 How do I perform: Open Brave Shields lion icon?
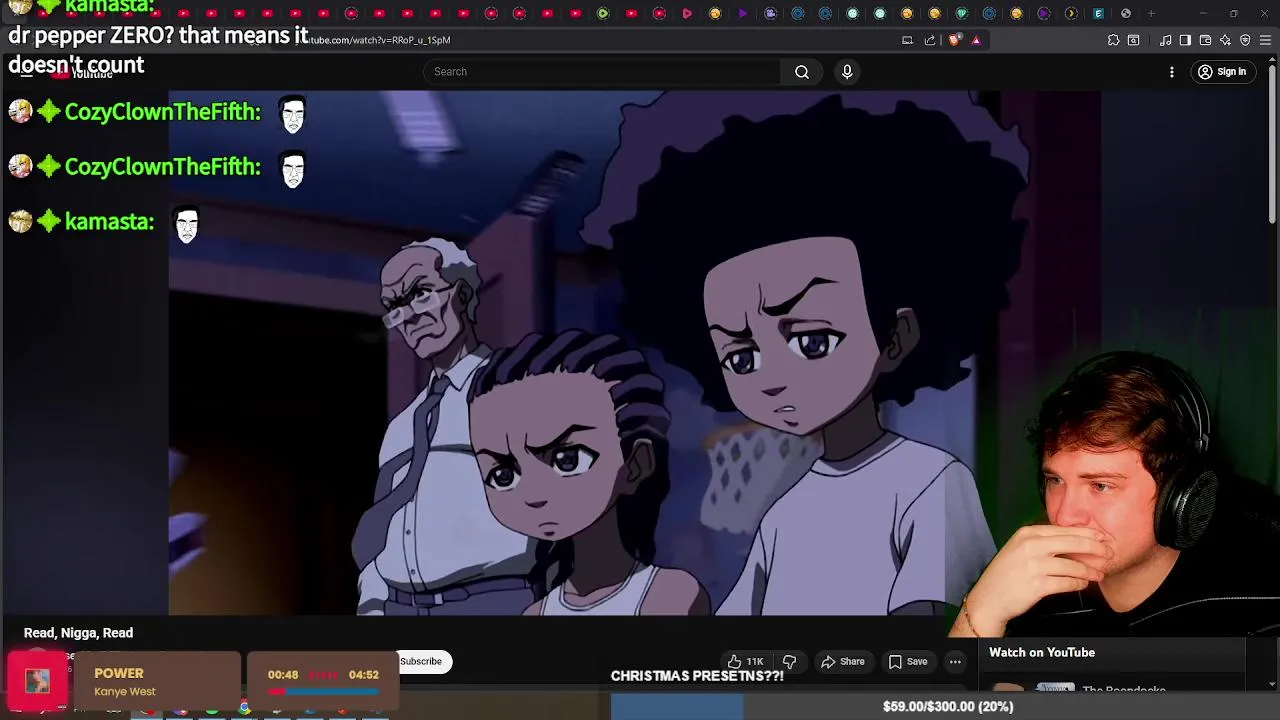pyautogui.click(x=954, y=40)
